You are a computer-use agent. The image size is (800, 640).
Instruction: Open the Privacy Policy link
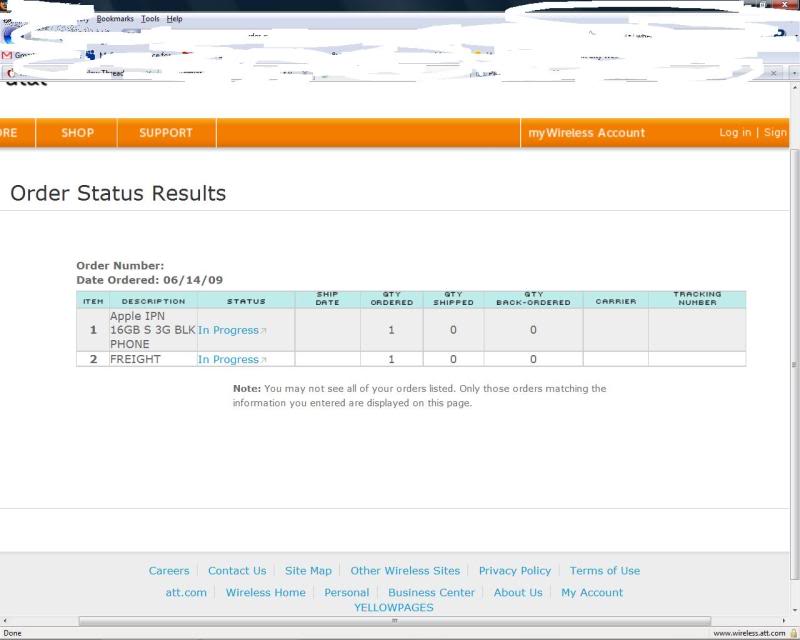pyautogui.click(x=515, y=571)
